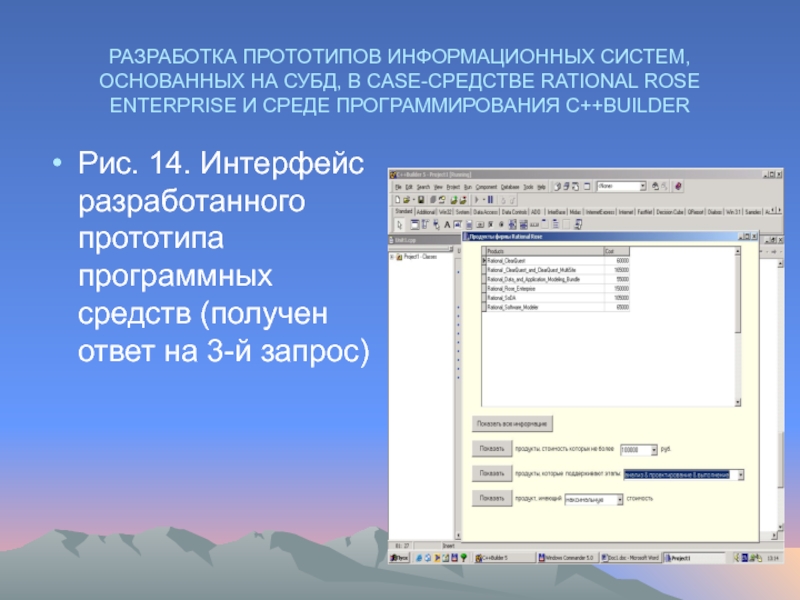Viewport: 800px width, 600px height.
Task: Switch to Doc1.doc - Microsoft Word taskbar button
Action: [630, 558]
